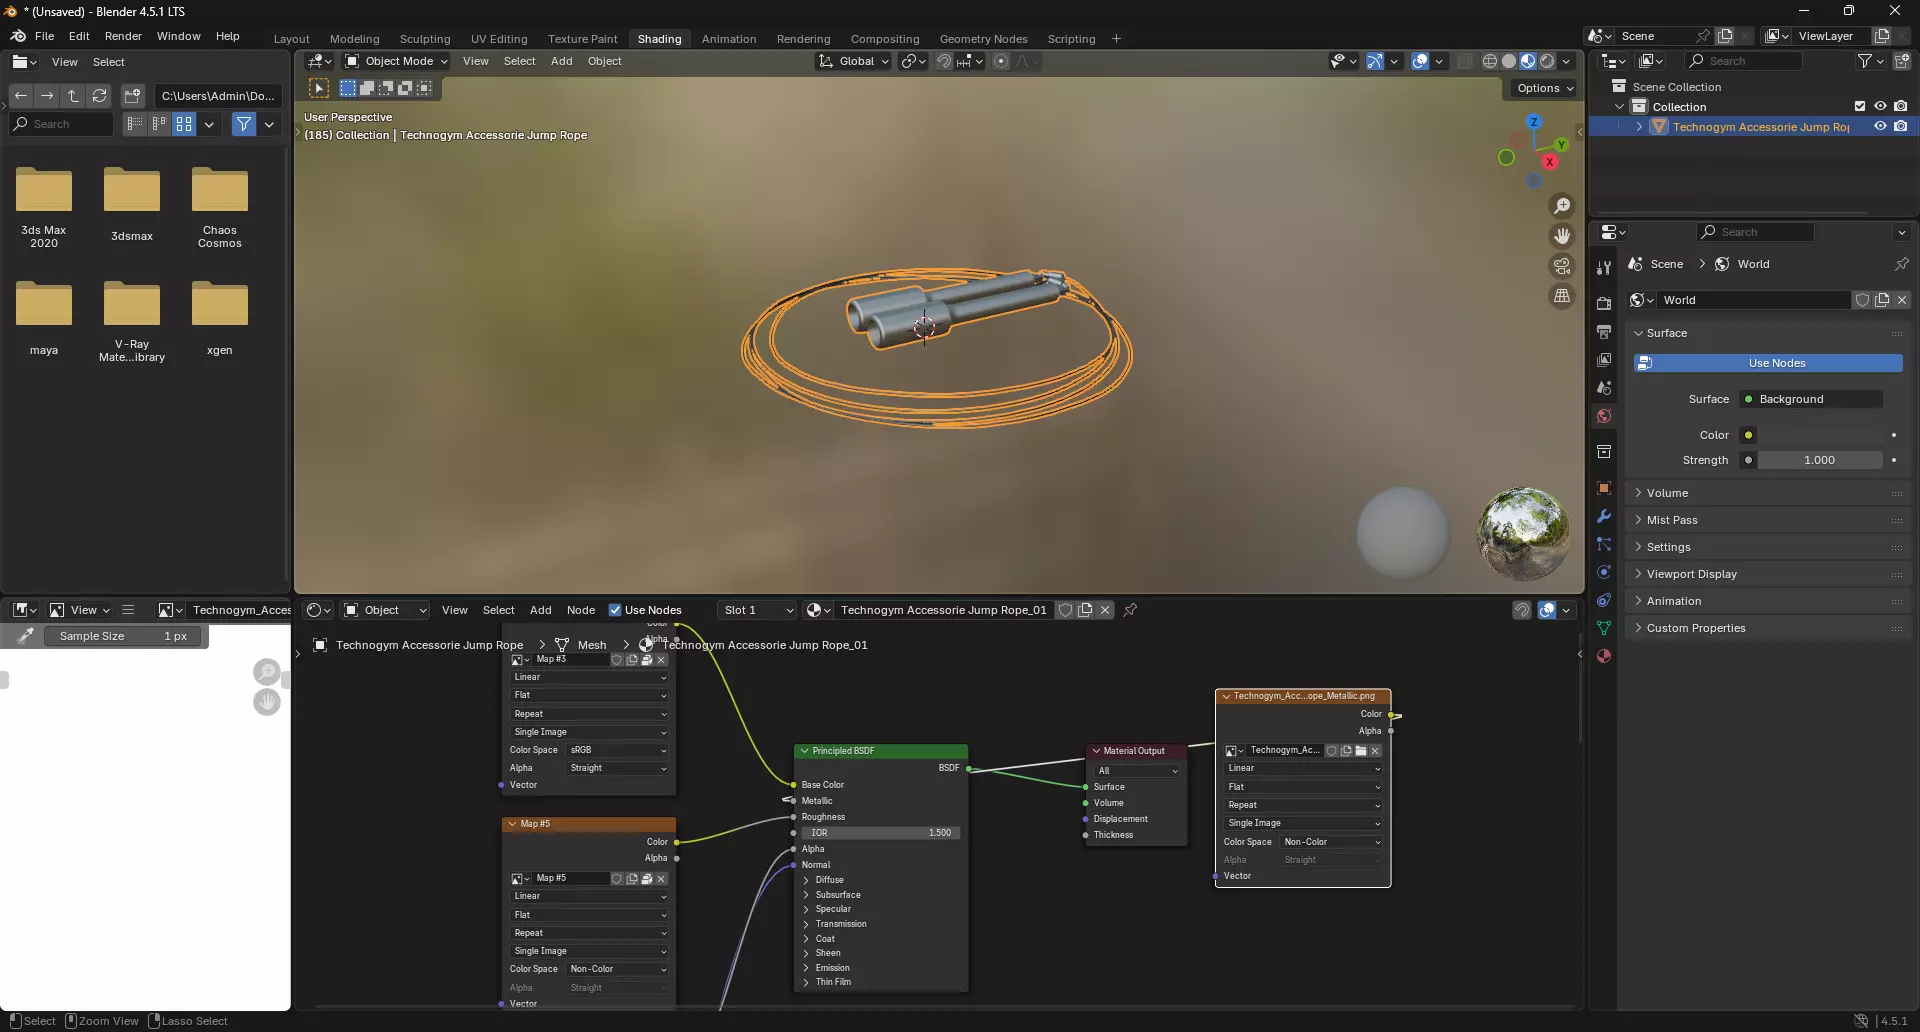The height and width of the screenshot is (1032, 1920).
Task: Unlink the Jump Rope_01 material
Action: (x=1105, y=610)
